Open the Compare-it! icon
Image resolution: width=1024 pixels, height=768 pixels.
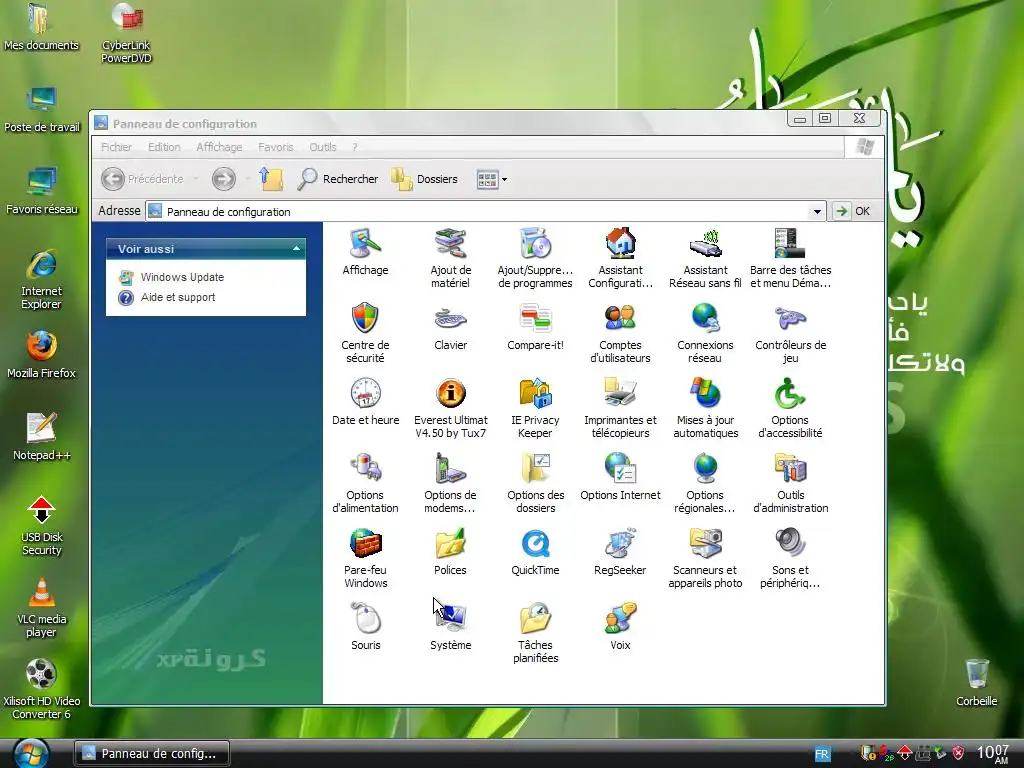pyautogui.click(x=535, y=327)
